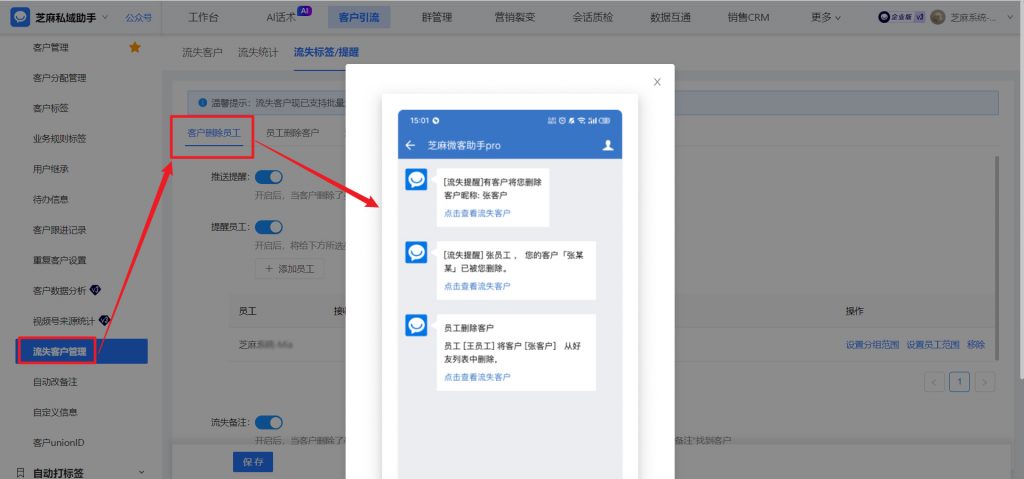Select page 1 in pagination

click(959, 381)
